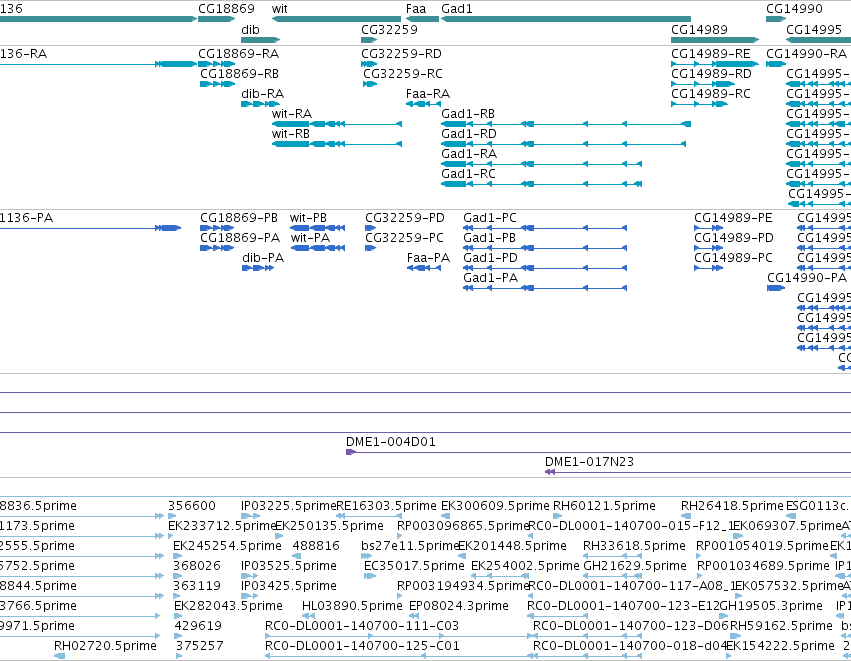
Task: Click transcript Gad1-RC
Action: pos(542,185)
